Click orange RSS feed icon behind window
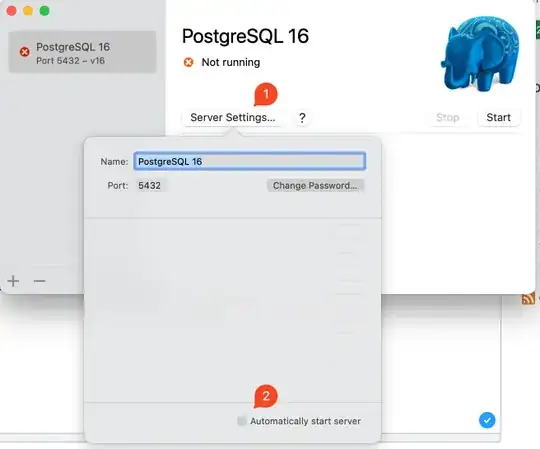 click(528, 298)
